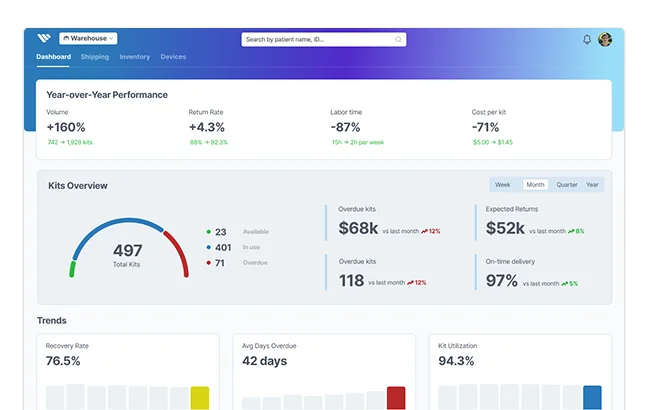Click the Dashboard tab
This screenshot has height=410, width=648.
tap(53, 57)
